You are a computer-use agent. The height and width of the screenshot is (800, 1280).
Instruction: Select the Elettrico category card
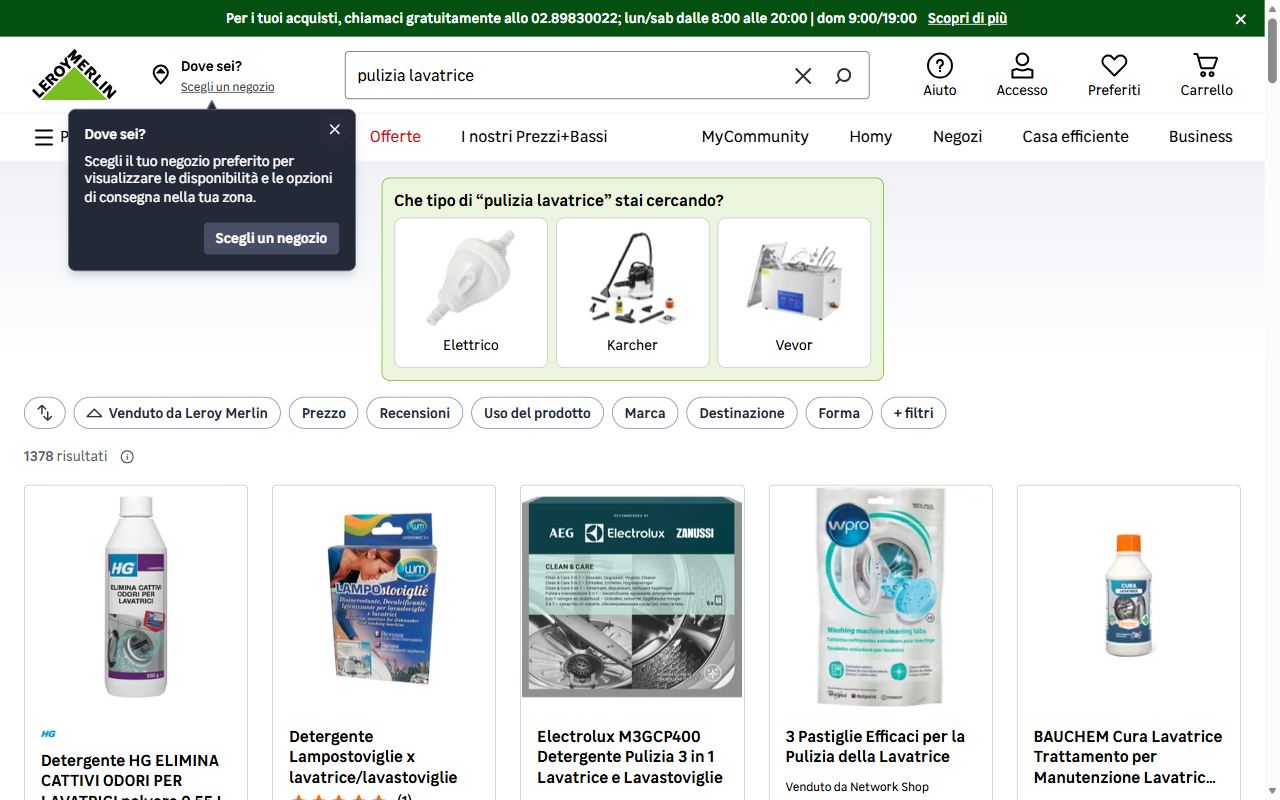[471, 293]
